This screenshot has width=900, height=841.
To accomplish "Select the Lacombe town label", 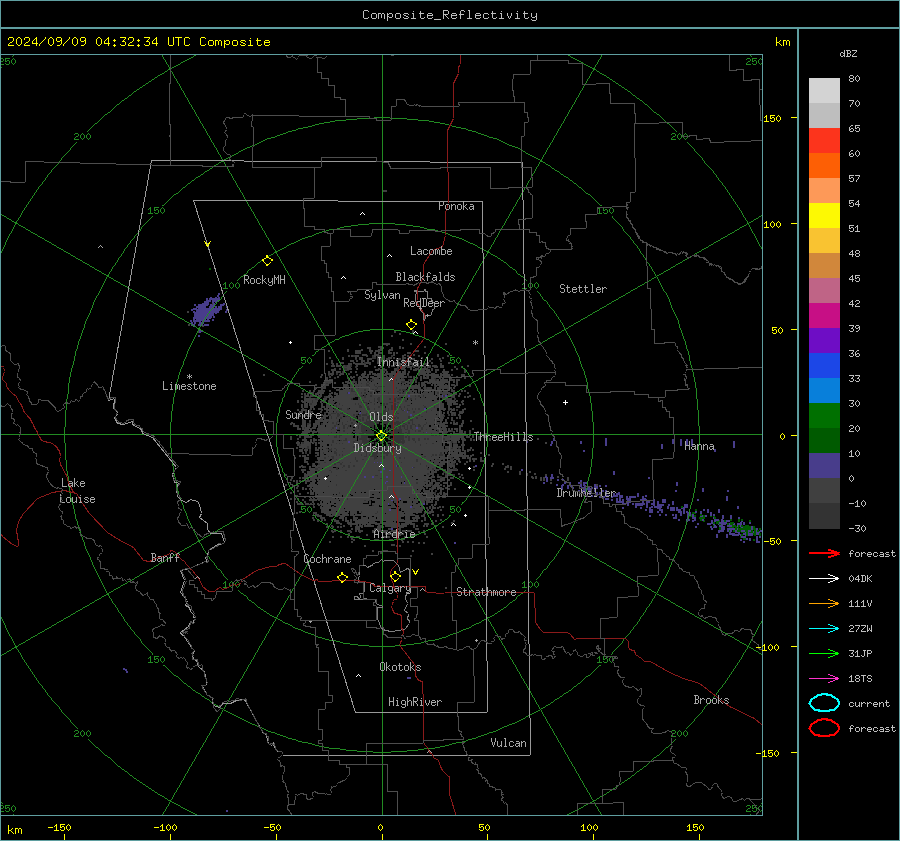I will pyautogui.click(x=431, y=251).
